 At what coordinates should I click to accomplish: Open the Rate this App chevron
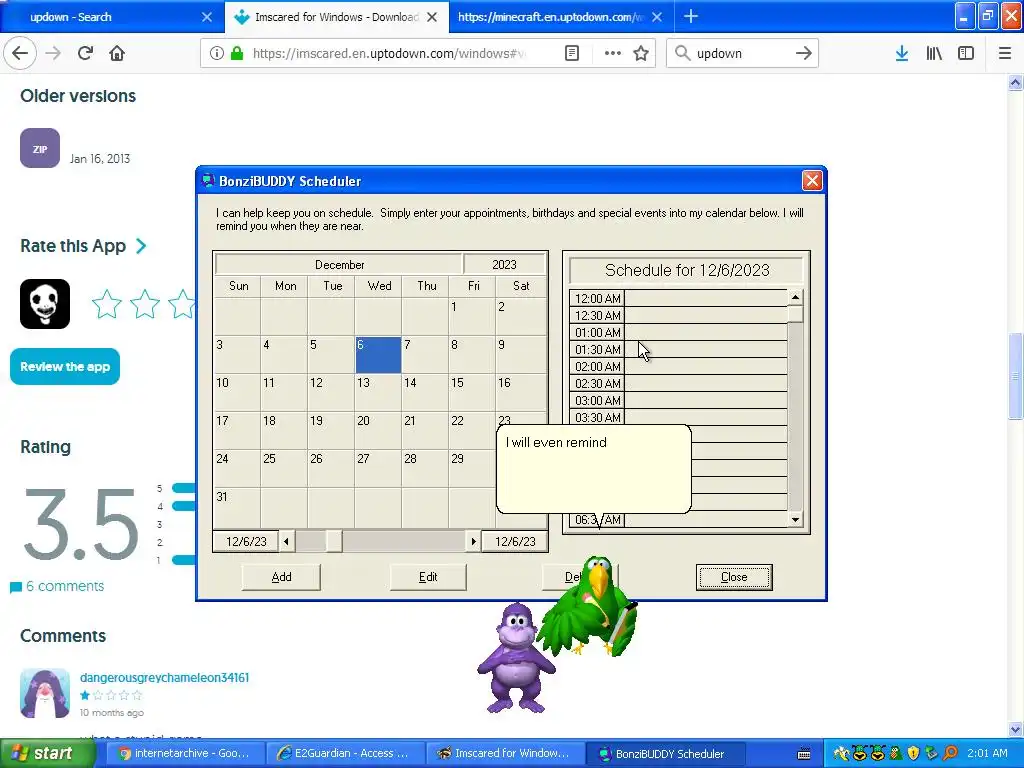[141, 246]
